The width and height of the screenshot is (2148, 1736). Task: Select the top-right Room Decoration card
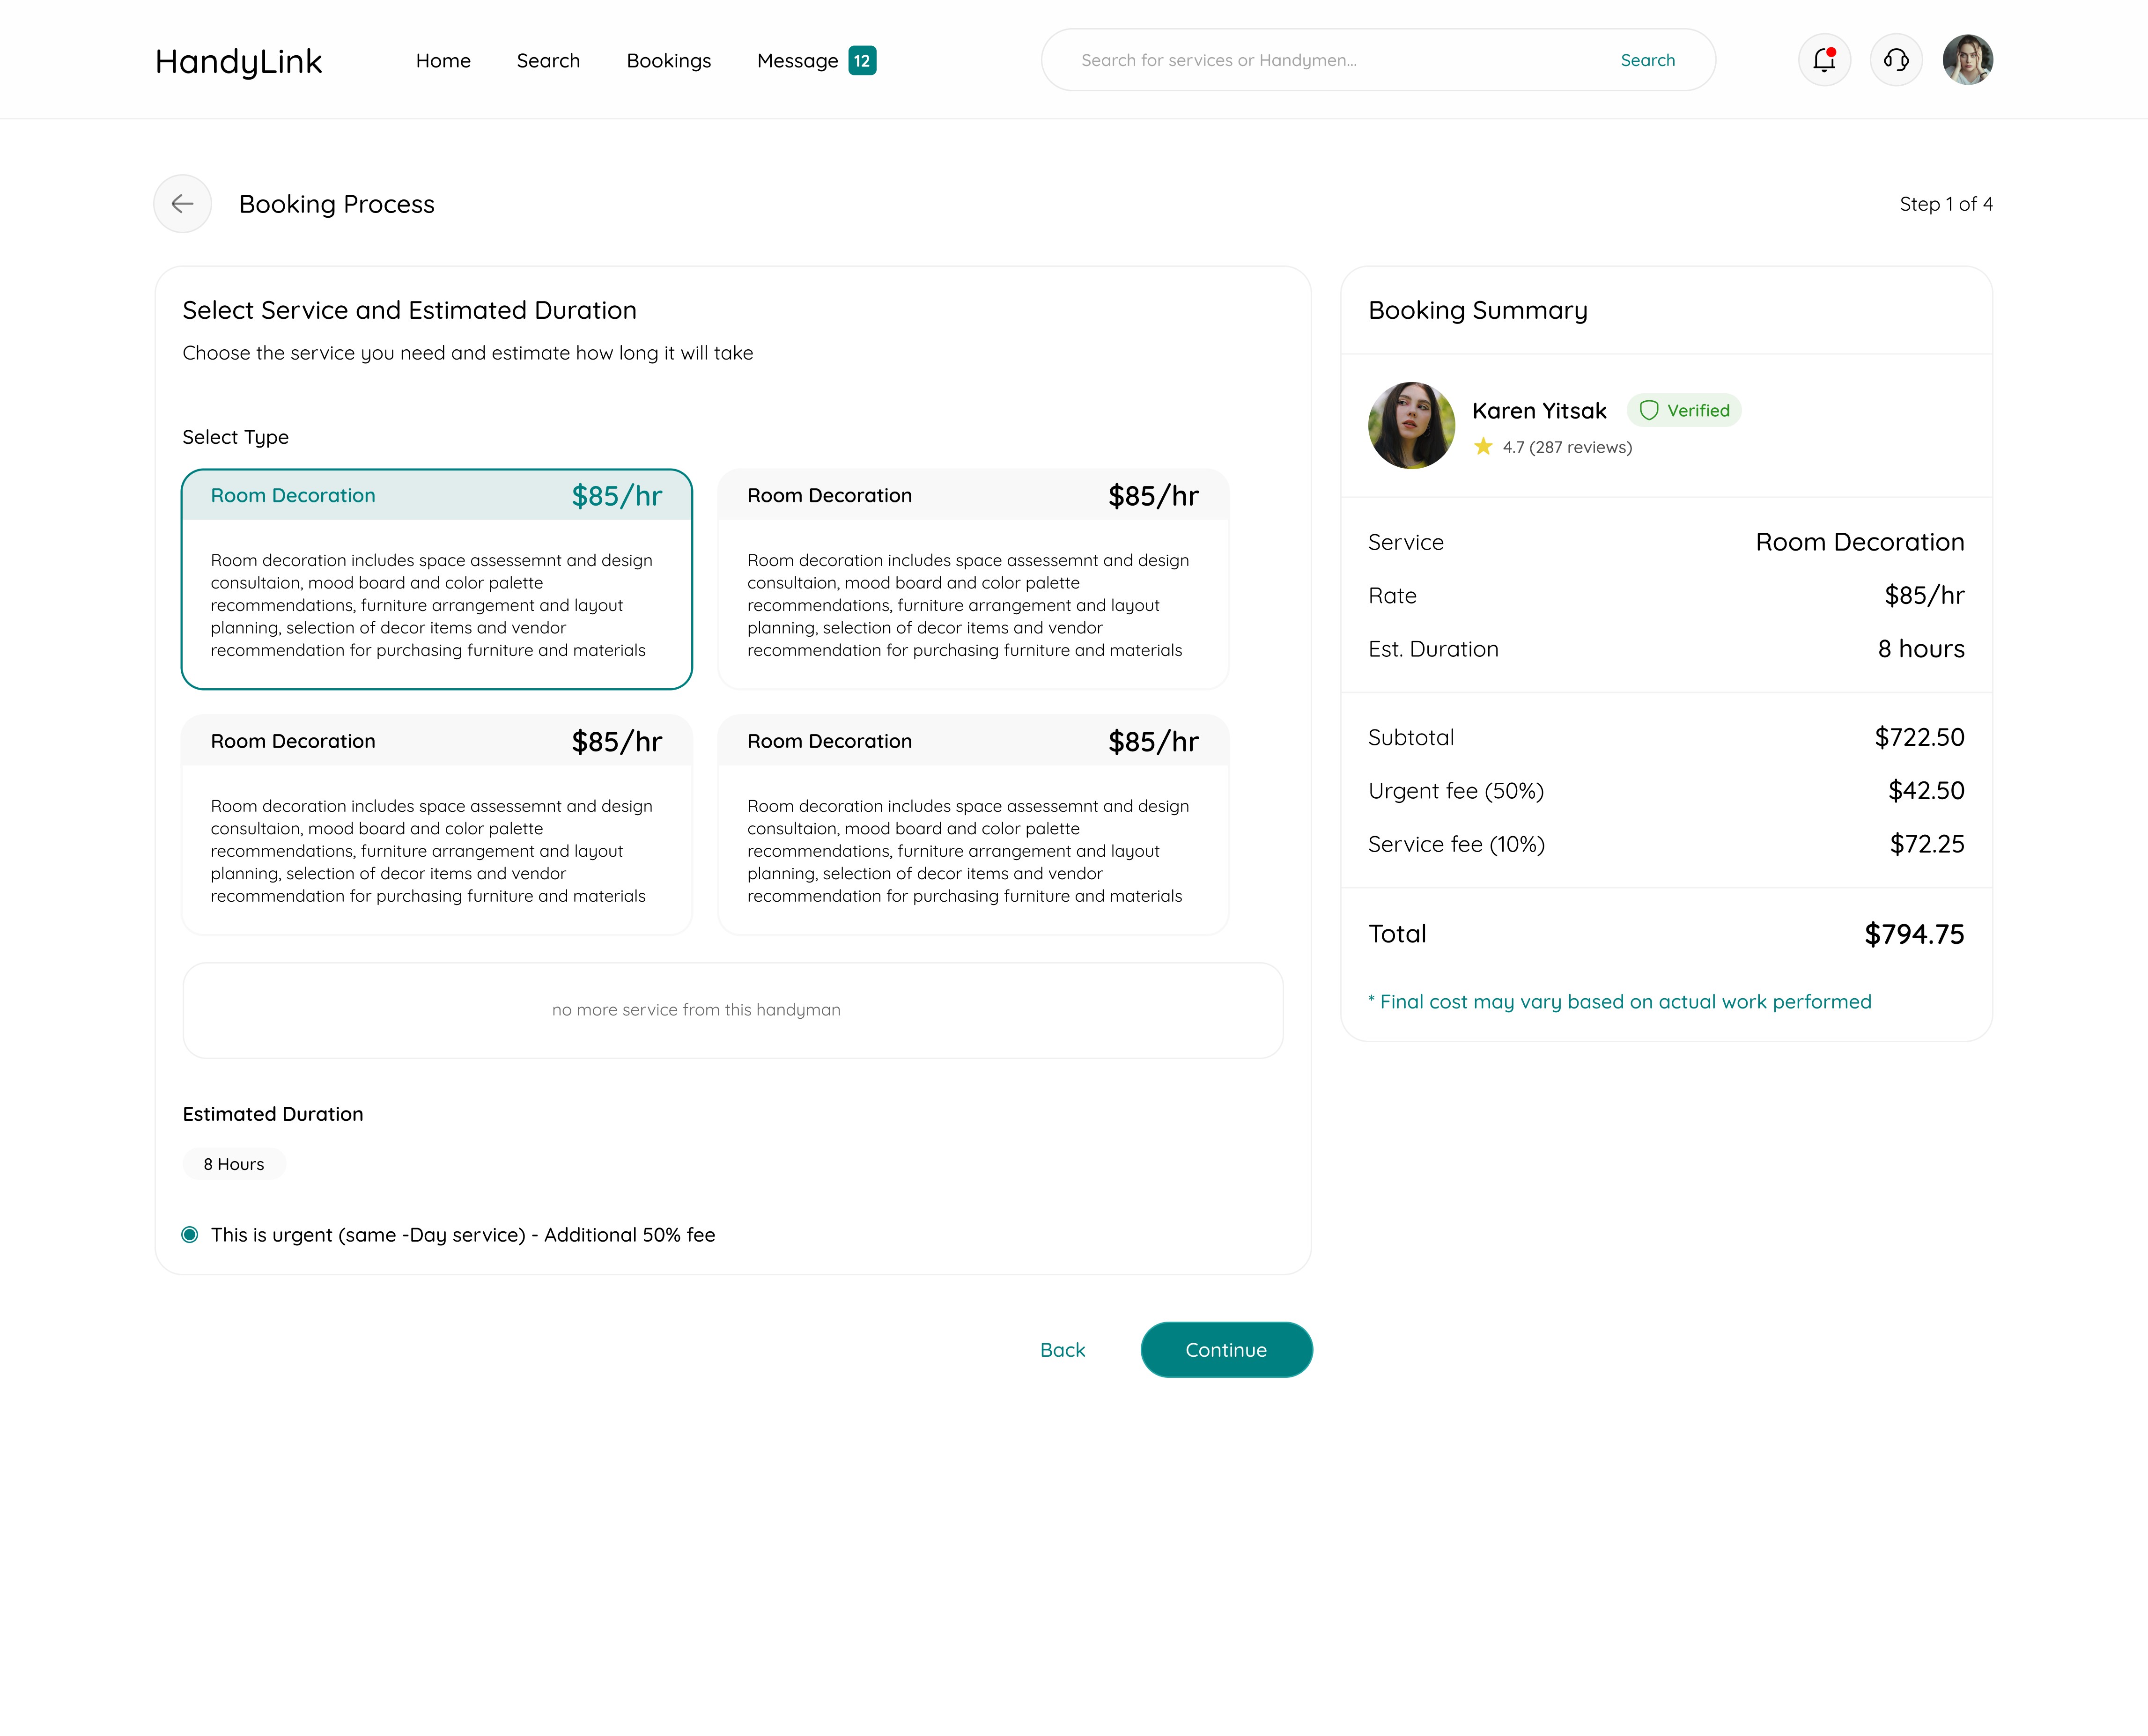click(x=972, y=579)
